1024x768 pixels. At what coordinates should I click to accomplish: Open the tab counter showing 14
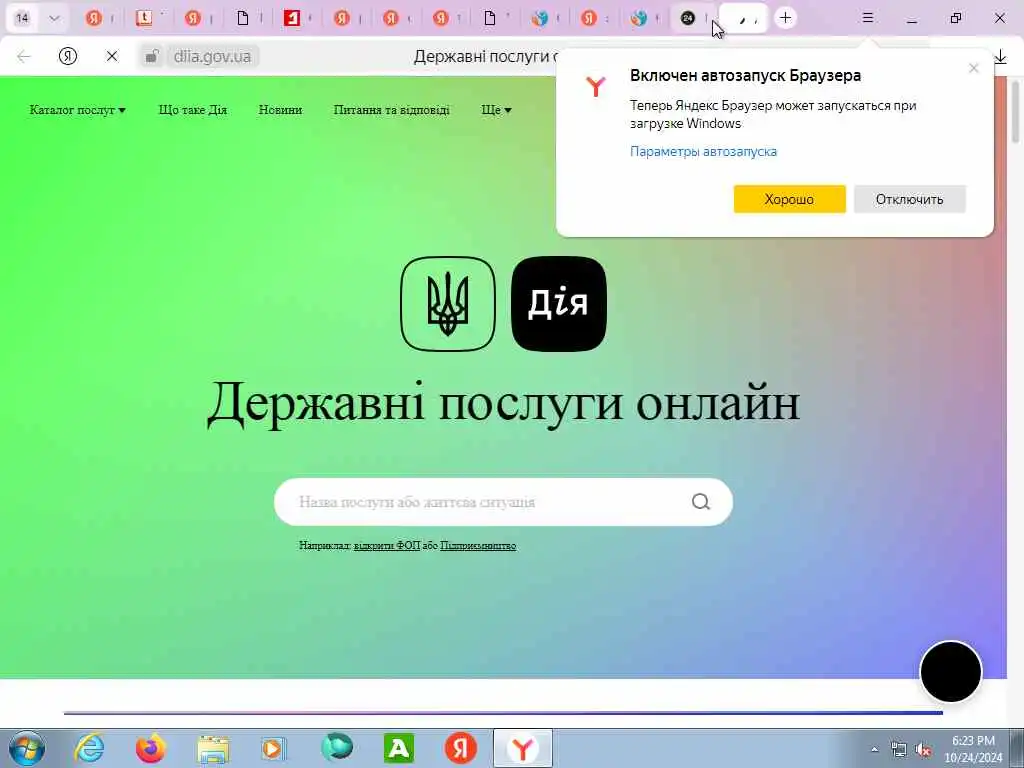click(22, 18)
